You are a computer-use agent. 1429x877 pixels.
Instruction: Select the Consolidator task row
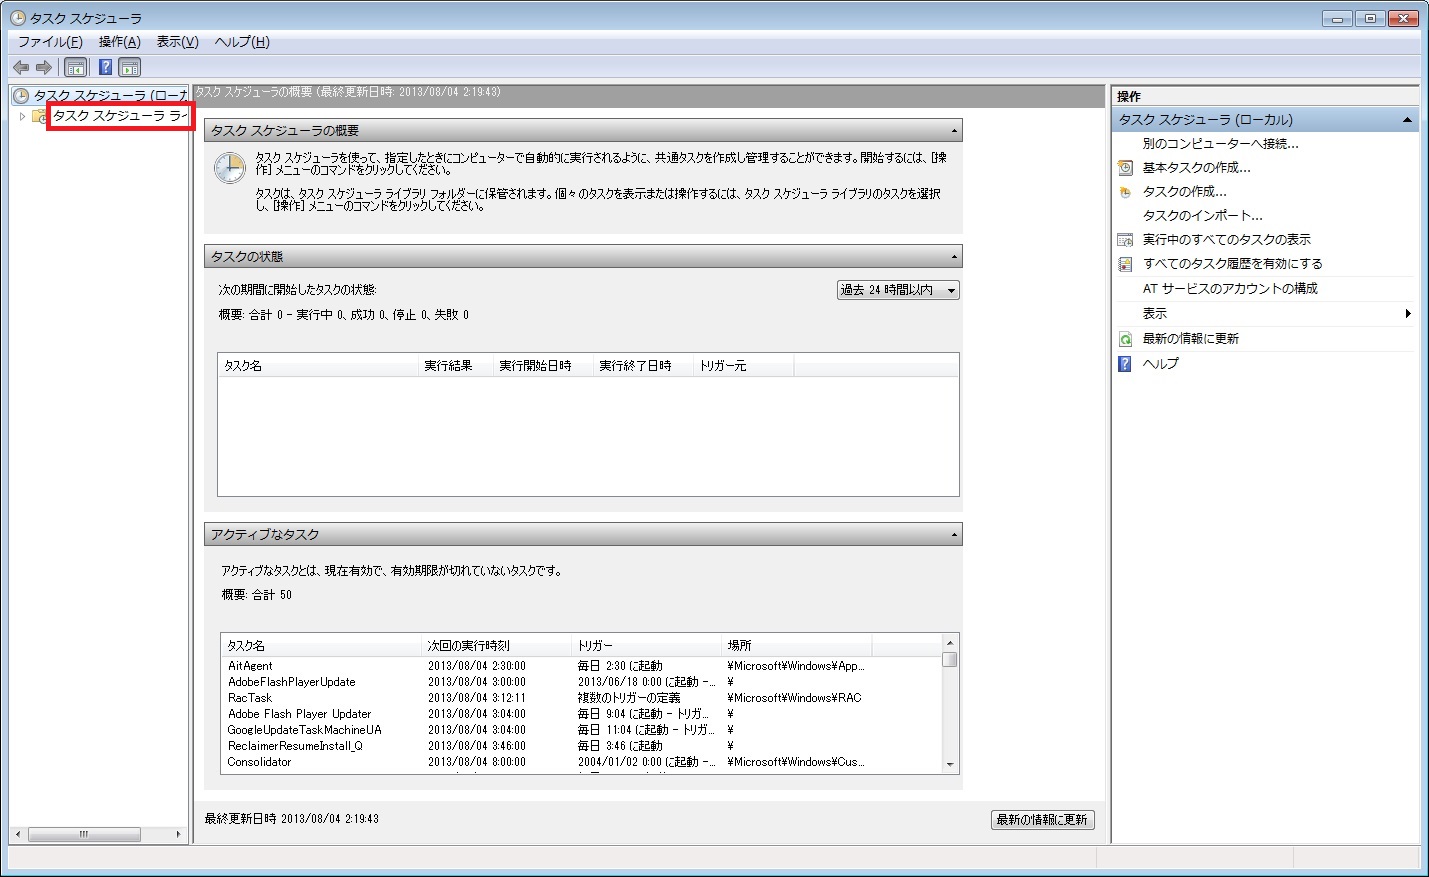tap(581, 762)
